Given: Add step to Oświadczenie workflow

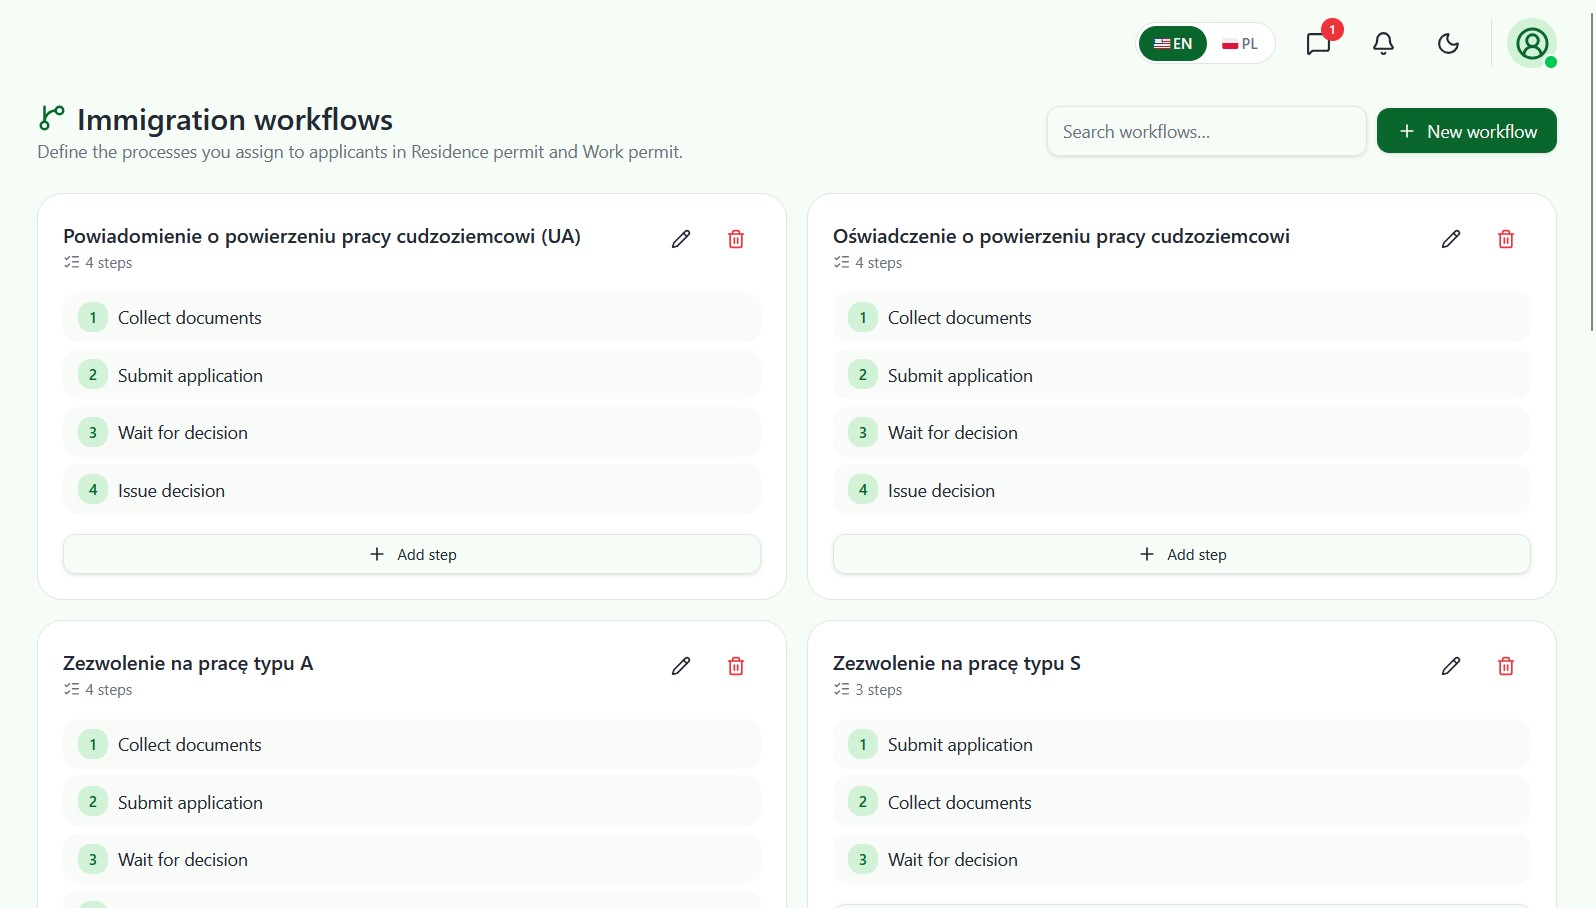Looking at the screenshot, I should tap(1182, 554).
